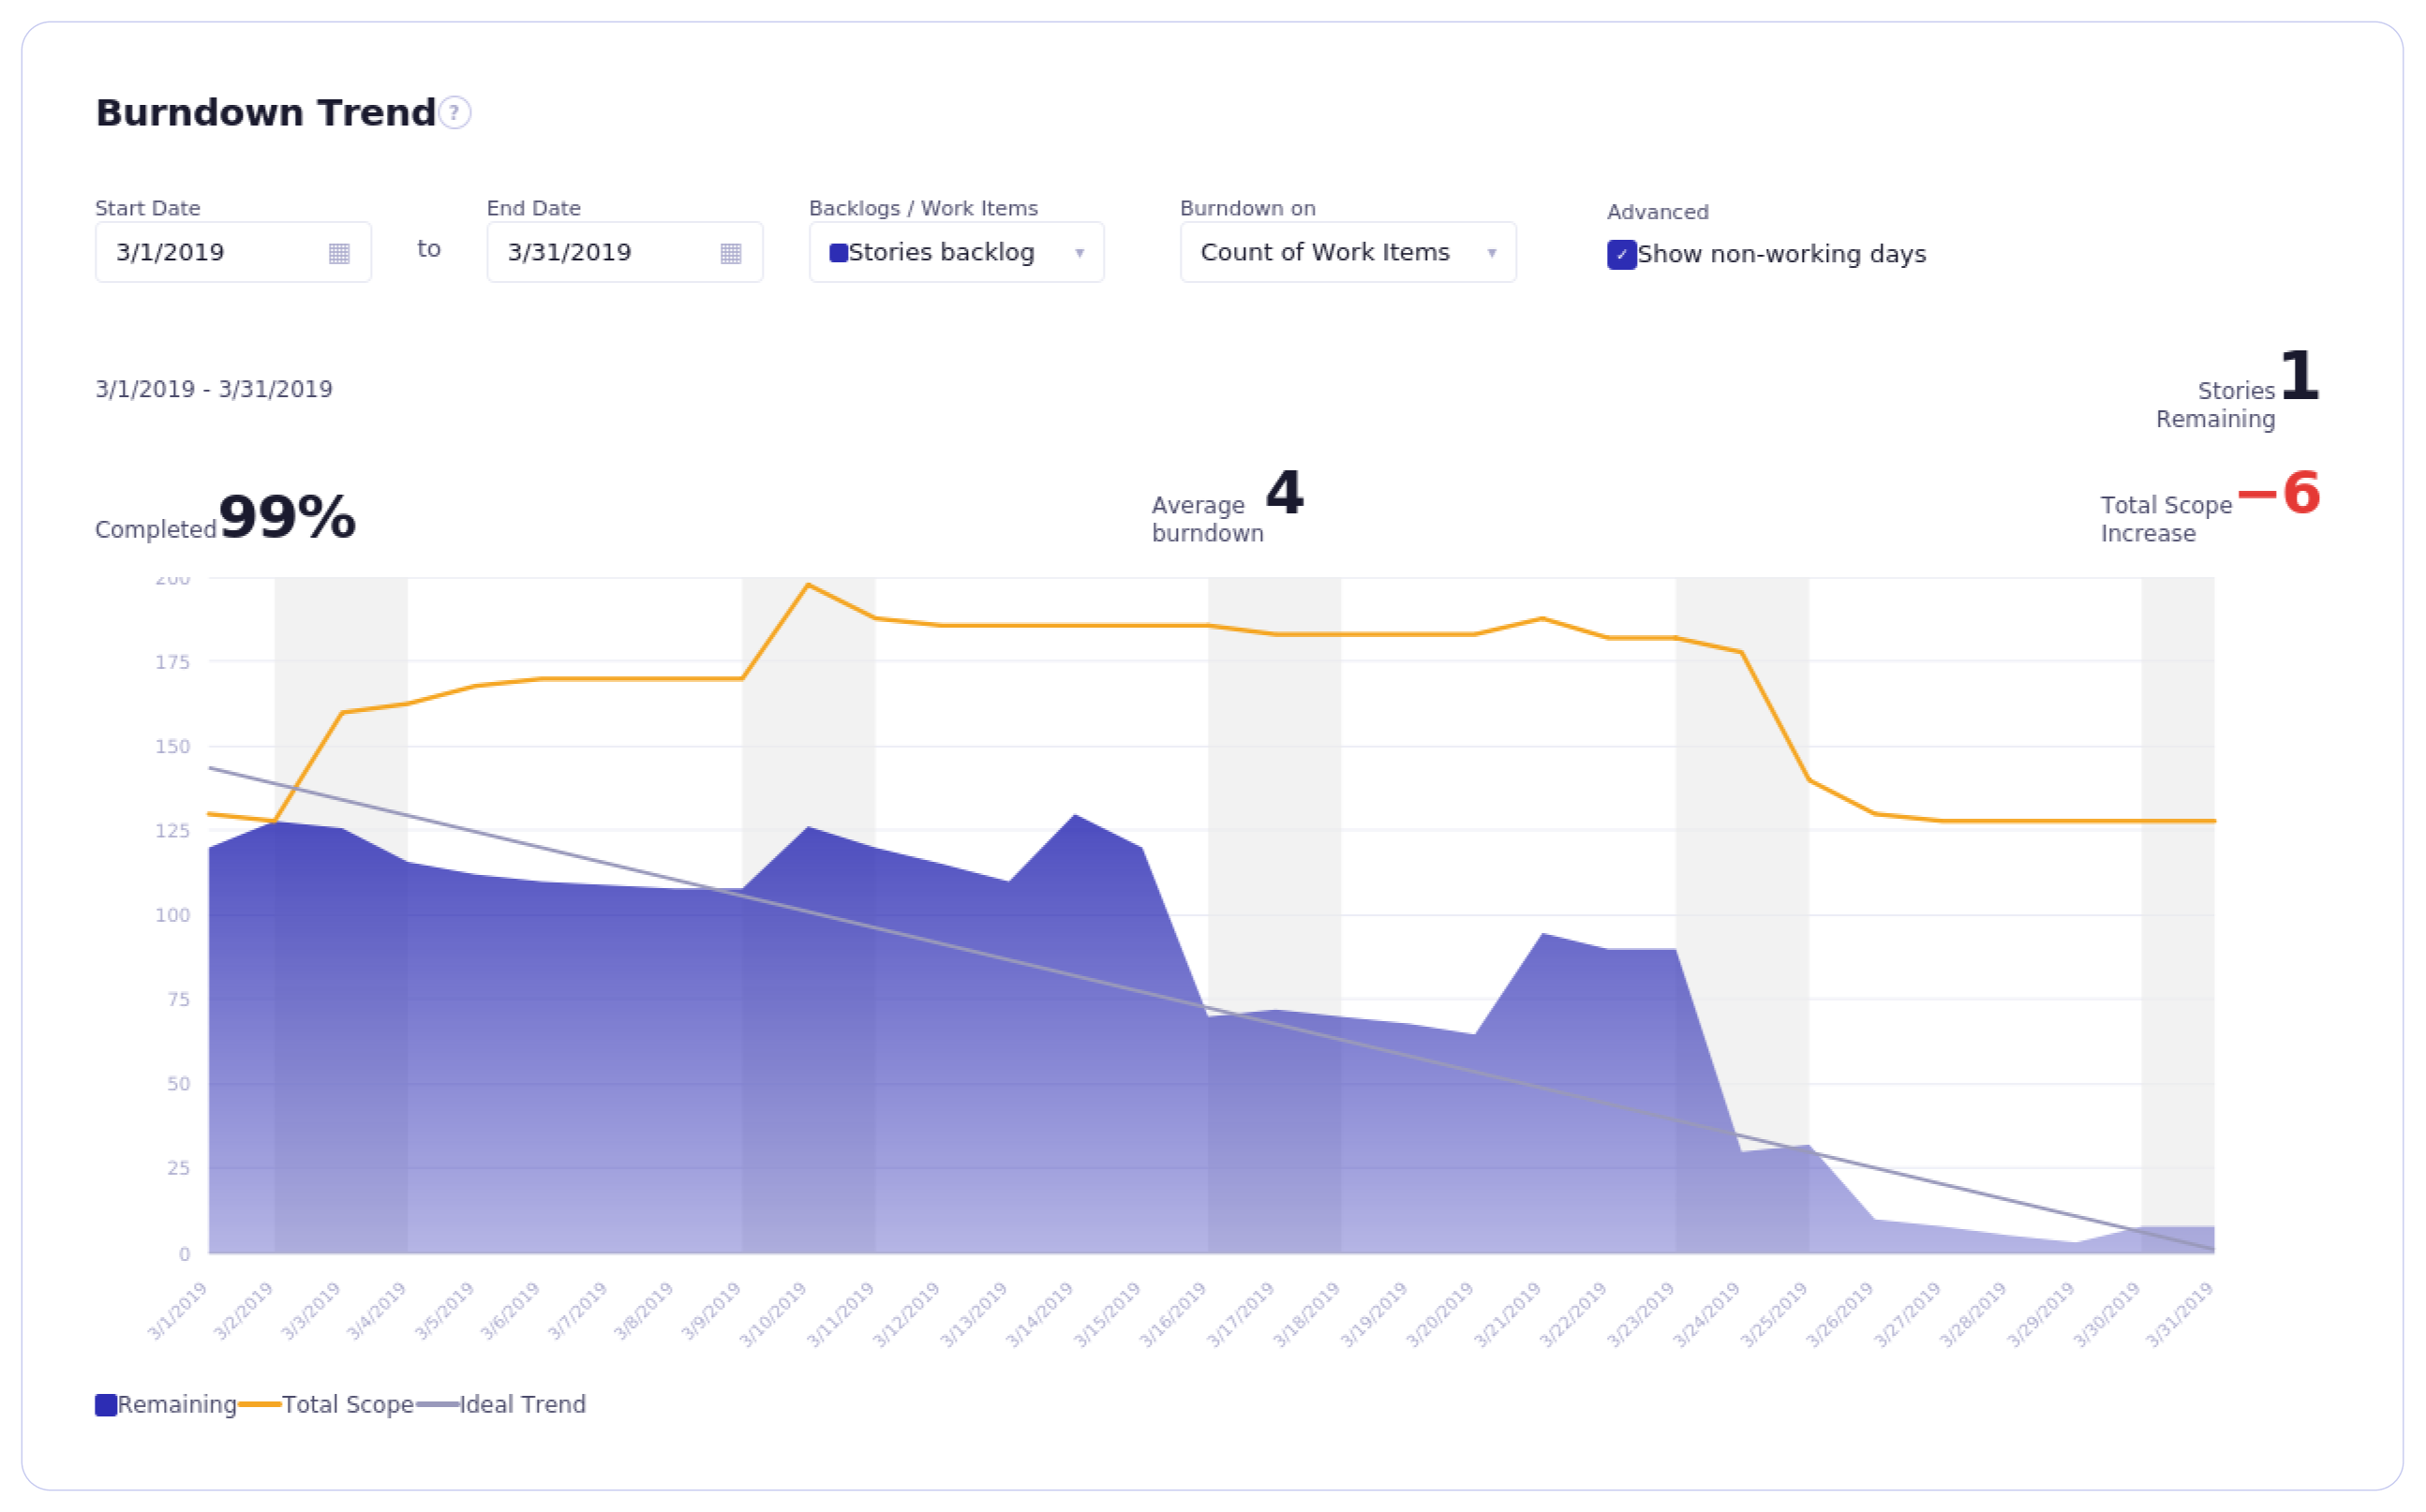Click the 99% Completed metric
The image size is (2426, 1512).
click(287, 518)
